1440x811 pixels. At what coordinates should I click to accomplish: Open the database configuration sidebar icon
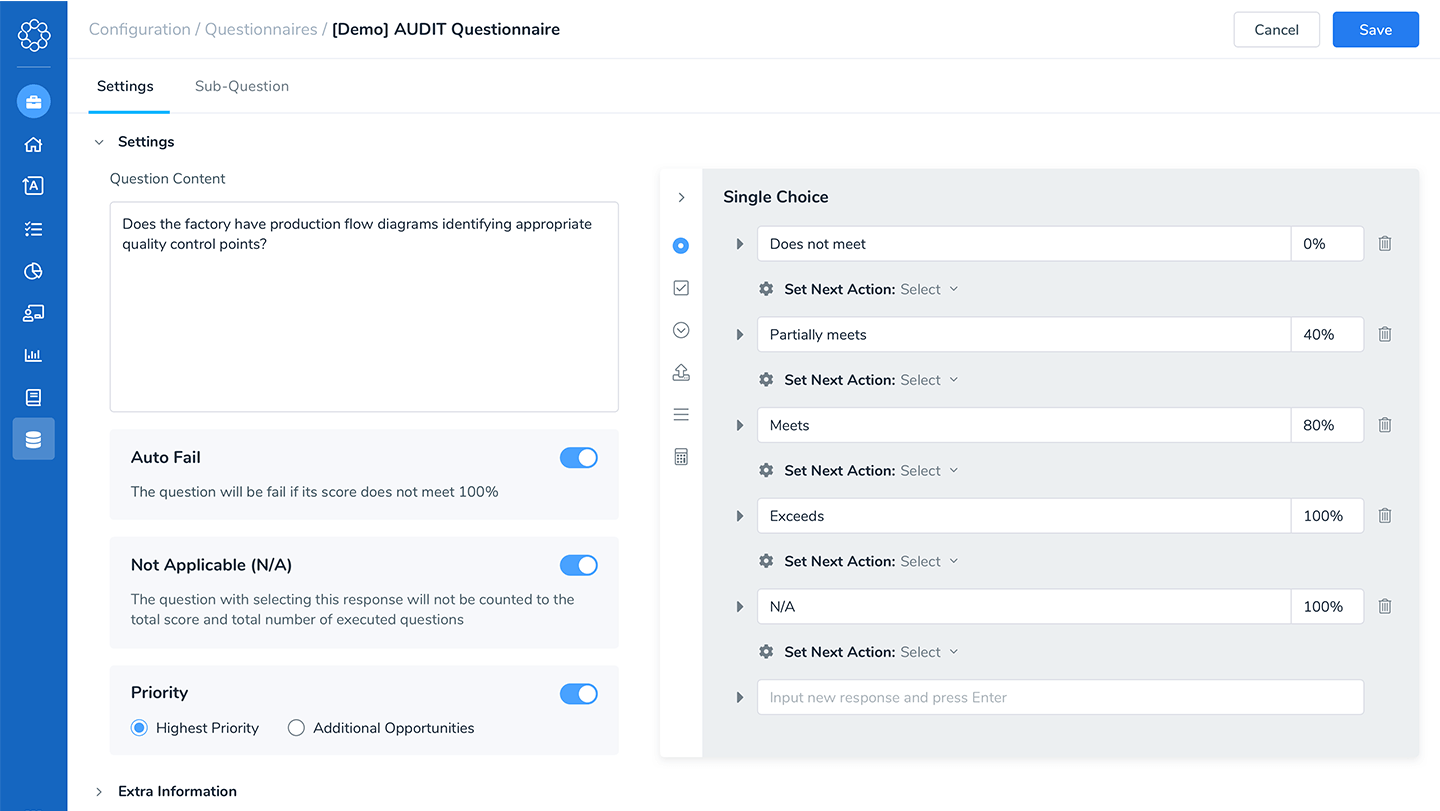tap(33, 439)
